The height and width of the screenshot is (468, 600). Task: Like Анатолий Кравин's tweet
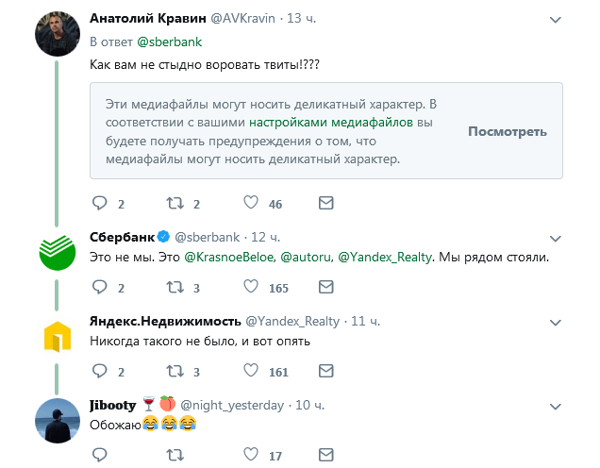tap(250, 204)
